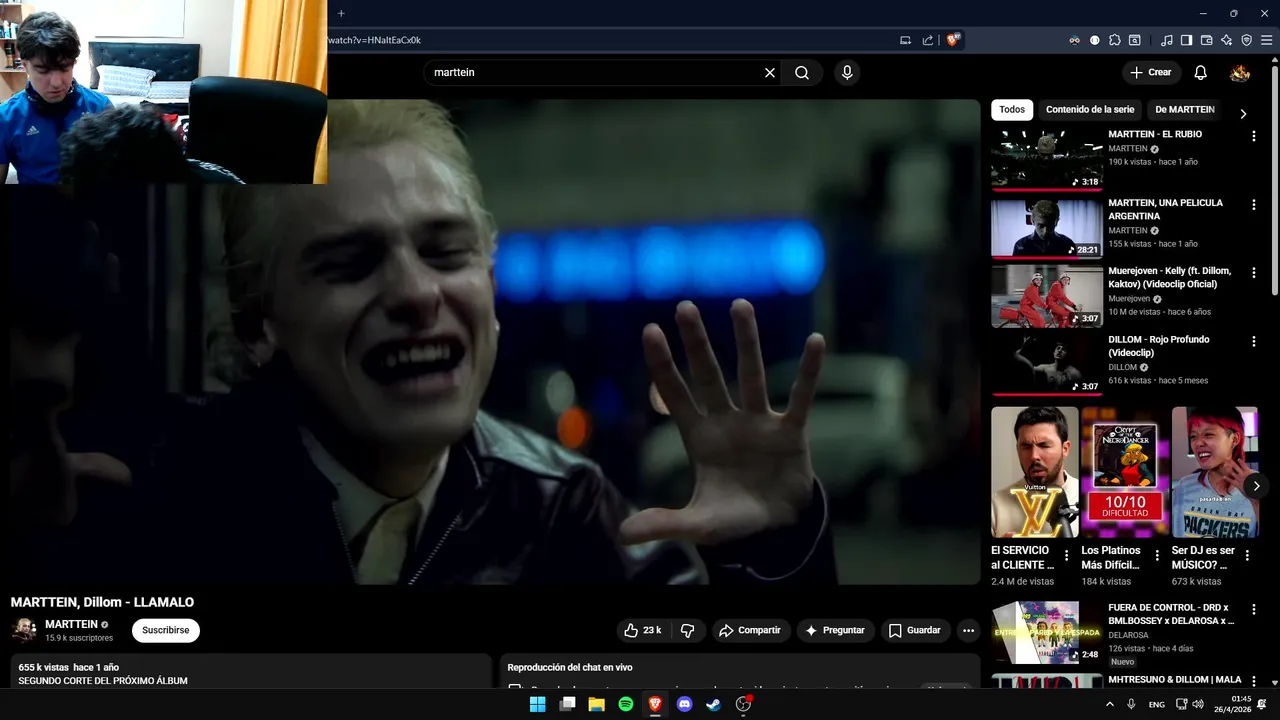This screenshot has width=1280, height=720.
Task: Open options for DILLOM - Rojo Profundo video
Action: point(1253,341)
